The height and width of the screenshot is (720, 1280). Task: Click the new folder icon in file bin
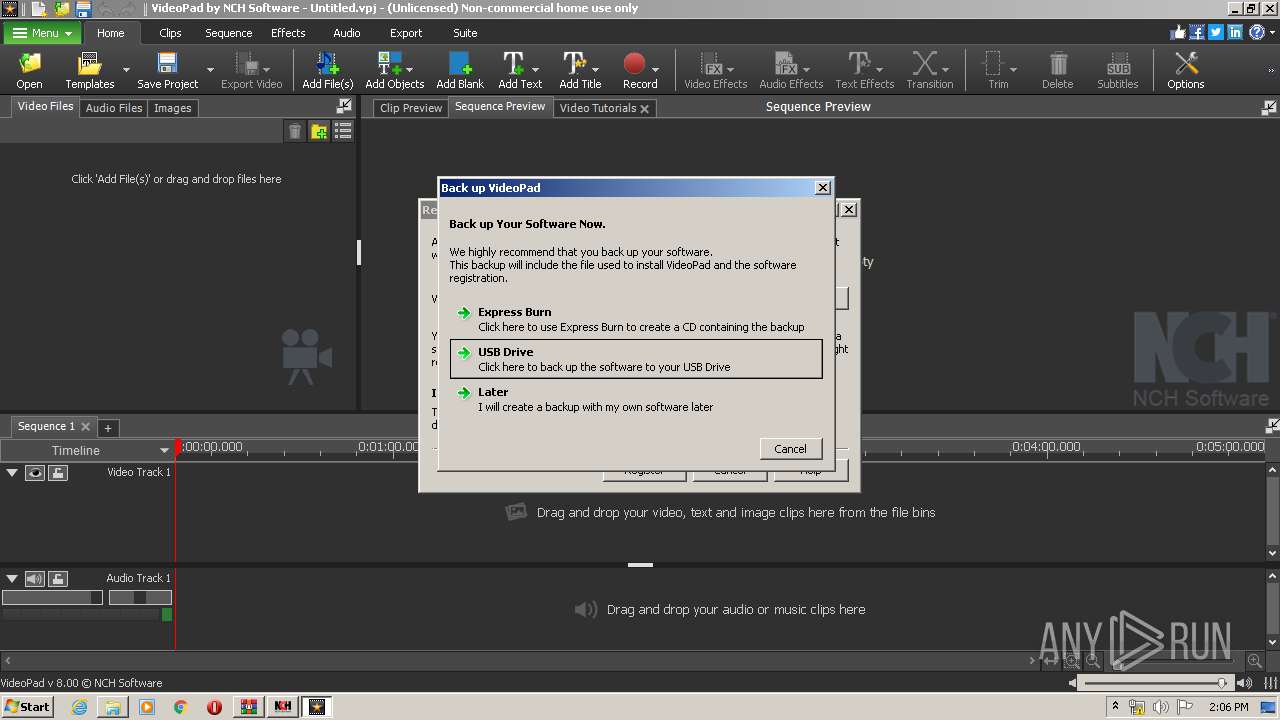[x=319, y=131]
